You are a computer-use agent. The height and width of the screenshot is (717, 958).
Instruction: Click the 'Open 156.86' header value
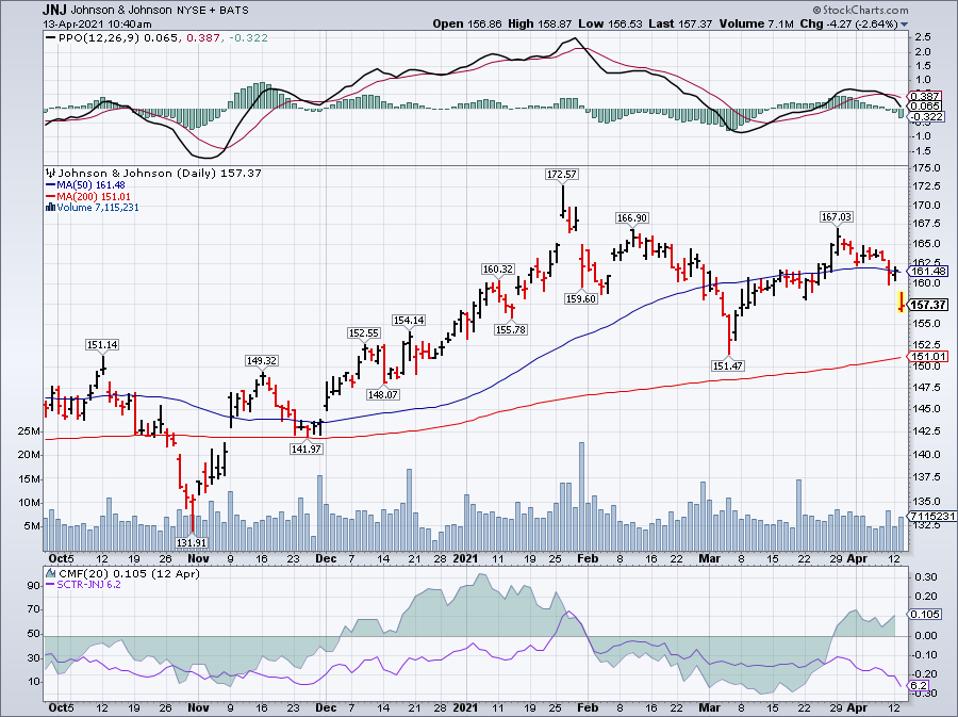click(x=467, y=24)
